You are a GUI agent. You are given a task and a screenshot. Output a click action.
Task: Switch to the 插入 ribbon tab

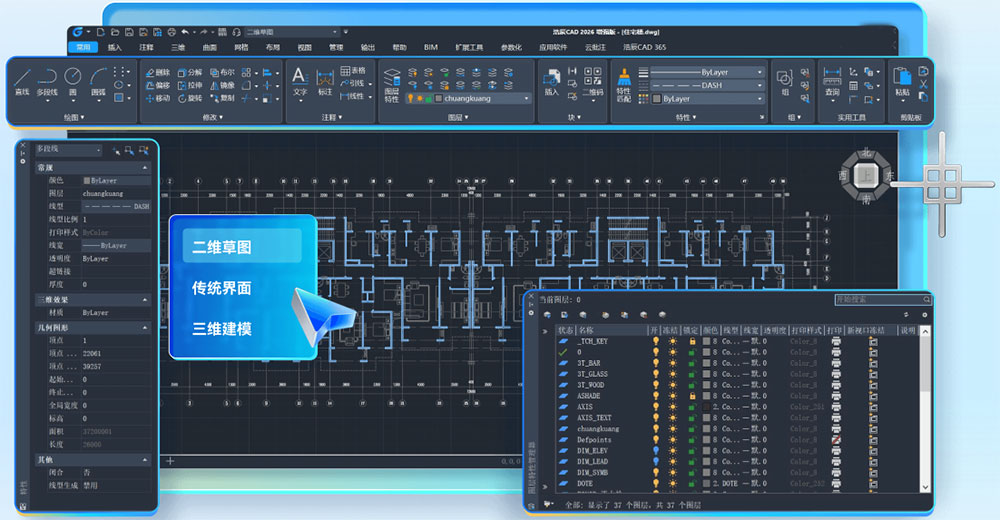click(115, 47)
